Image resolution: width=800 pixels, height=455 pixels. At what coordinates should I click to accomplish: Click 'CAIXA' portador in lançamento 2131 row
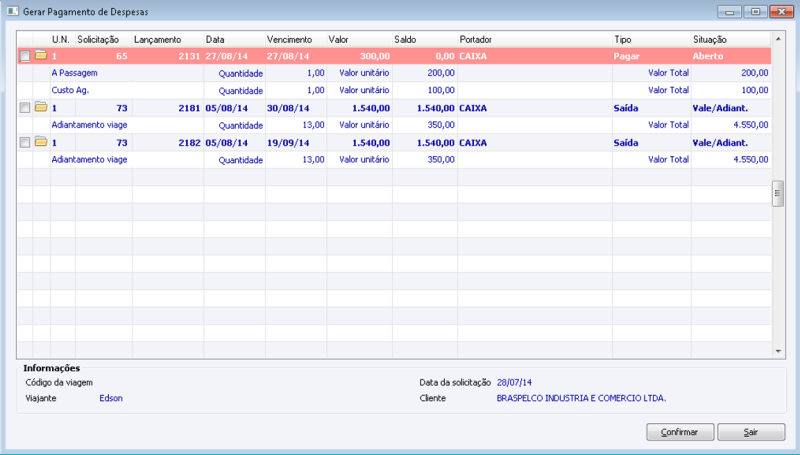pos(473,56)
